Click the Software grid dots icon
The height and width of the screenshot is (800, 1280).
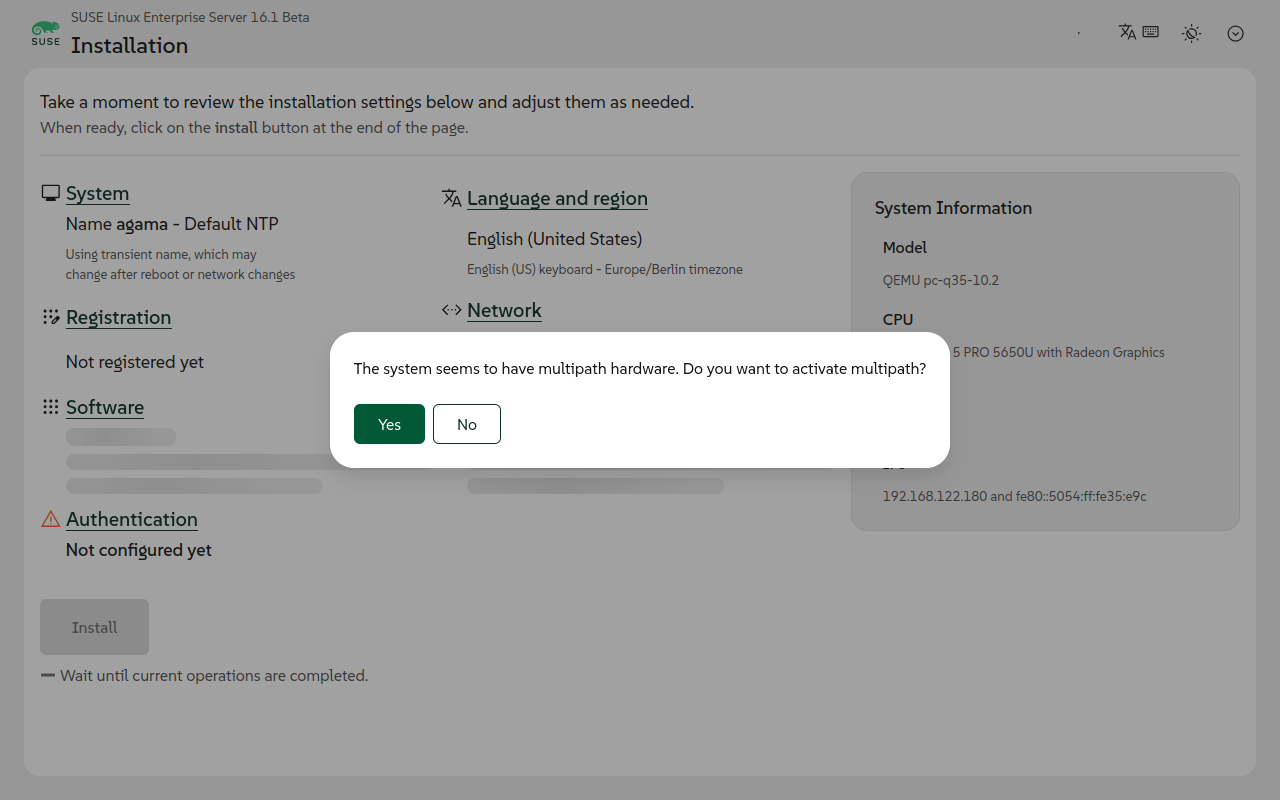(50, 407)
